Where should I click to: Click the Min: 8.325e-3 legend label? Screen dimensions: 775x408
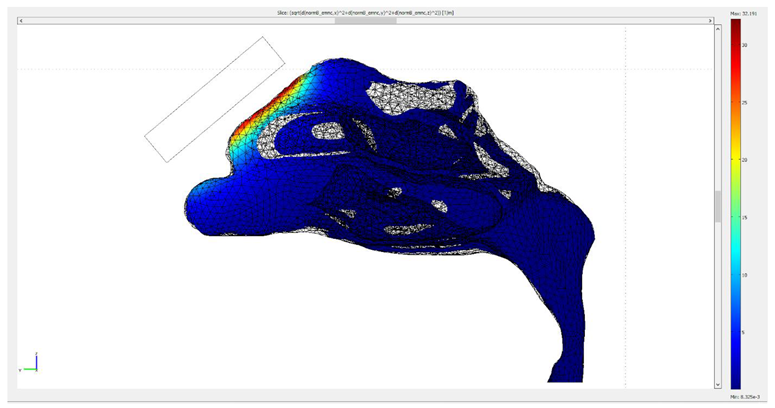743,397
